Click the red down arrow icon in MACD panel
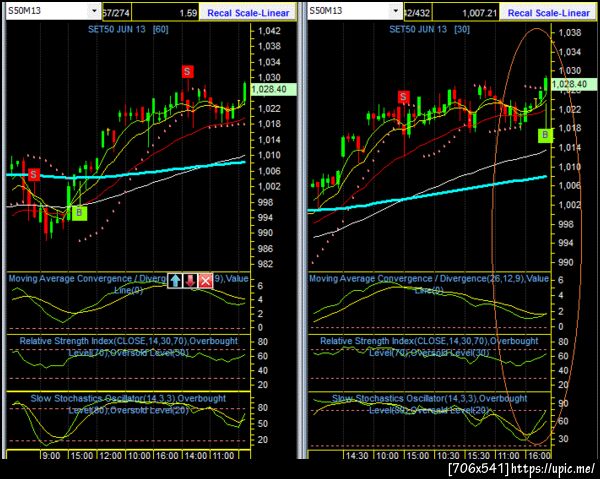 tap(191, 280)
